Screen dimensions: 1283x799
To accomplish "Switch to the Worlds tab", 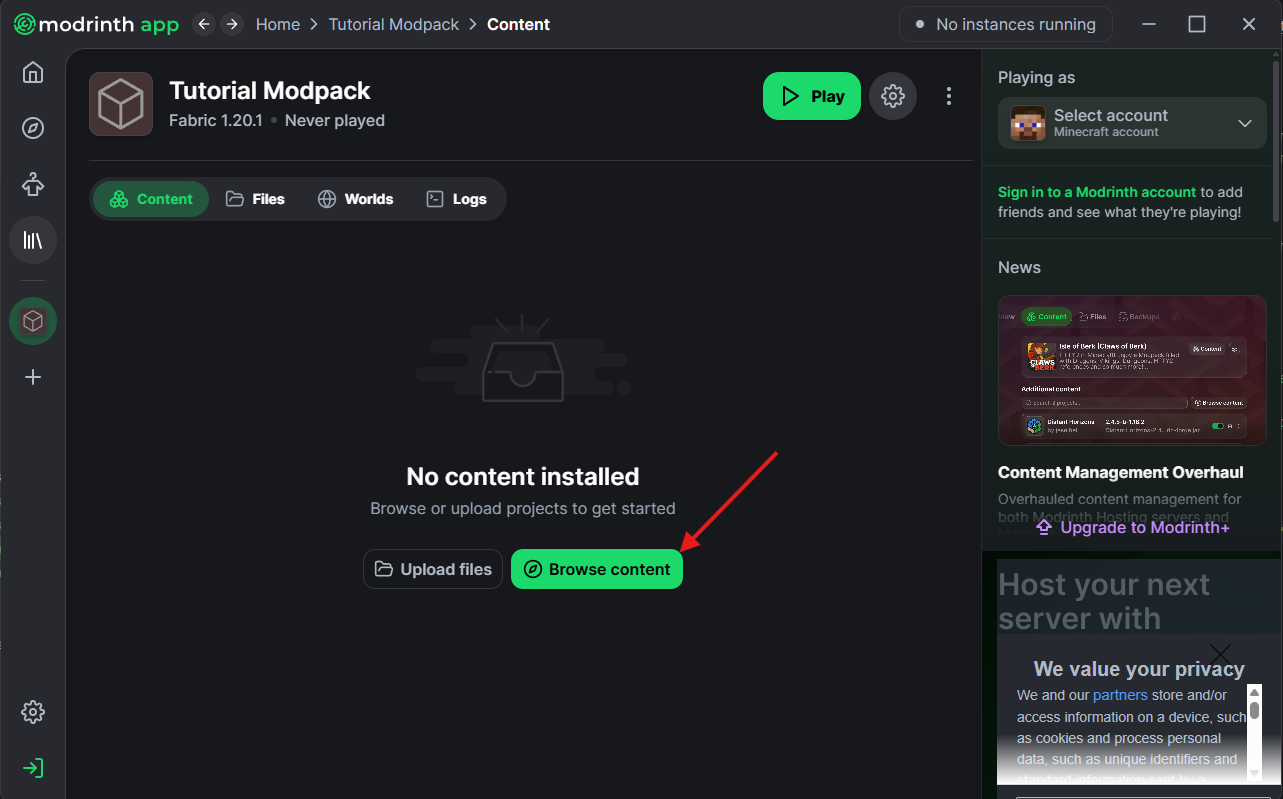I will [x=355, y=199].
